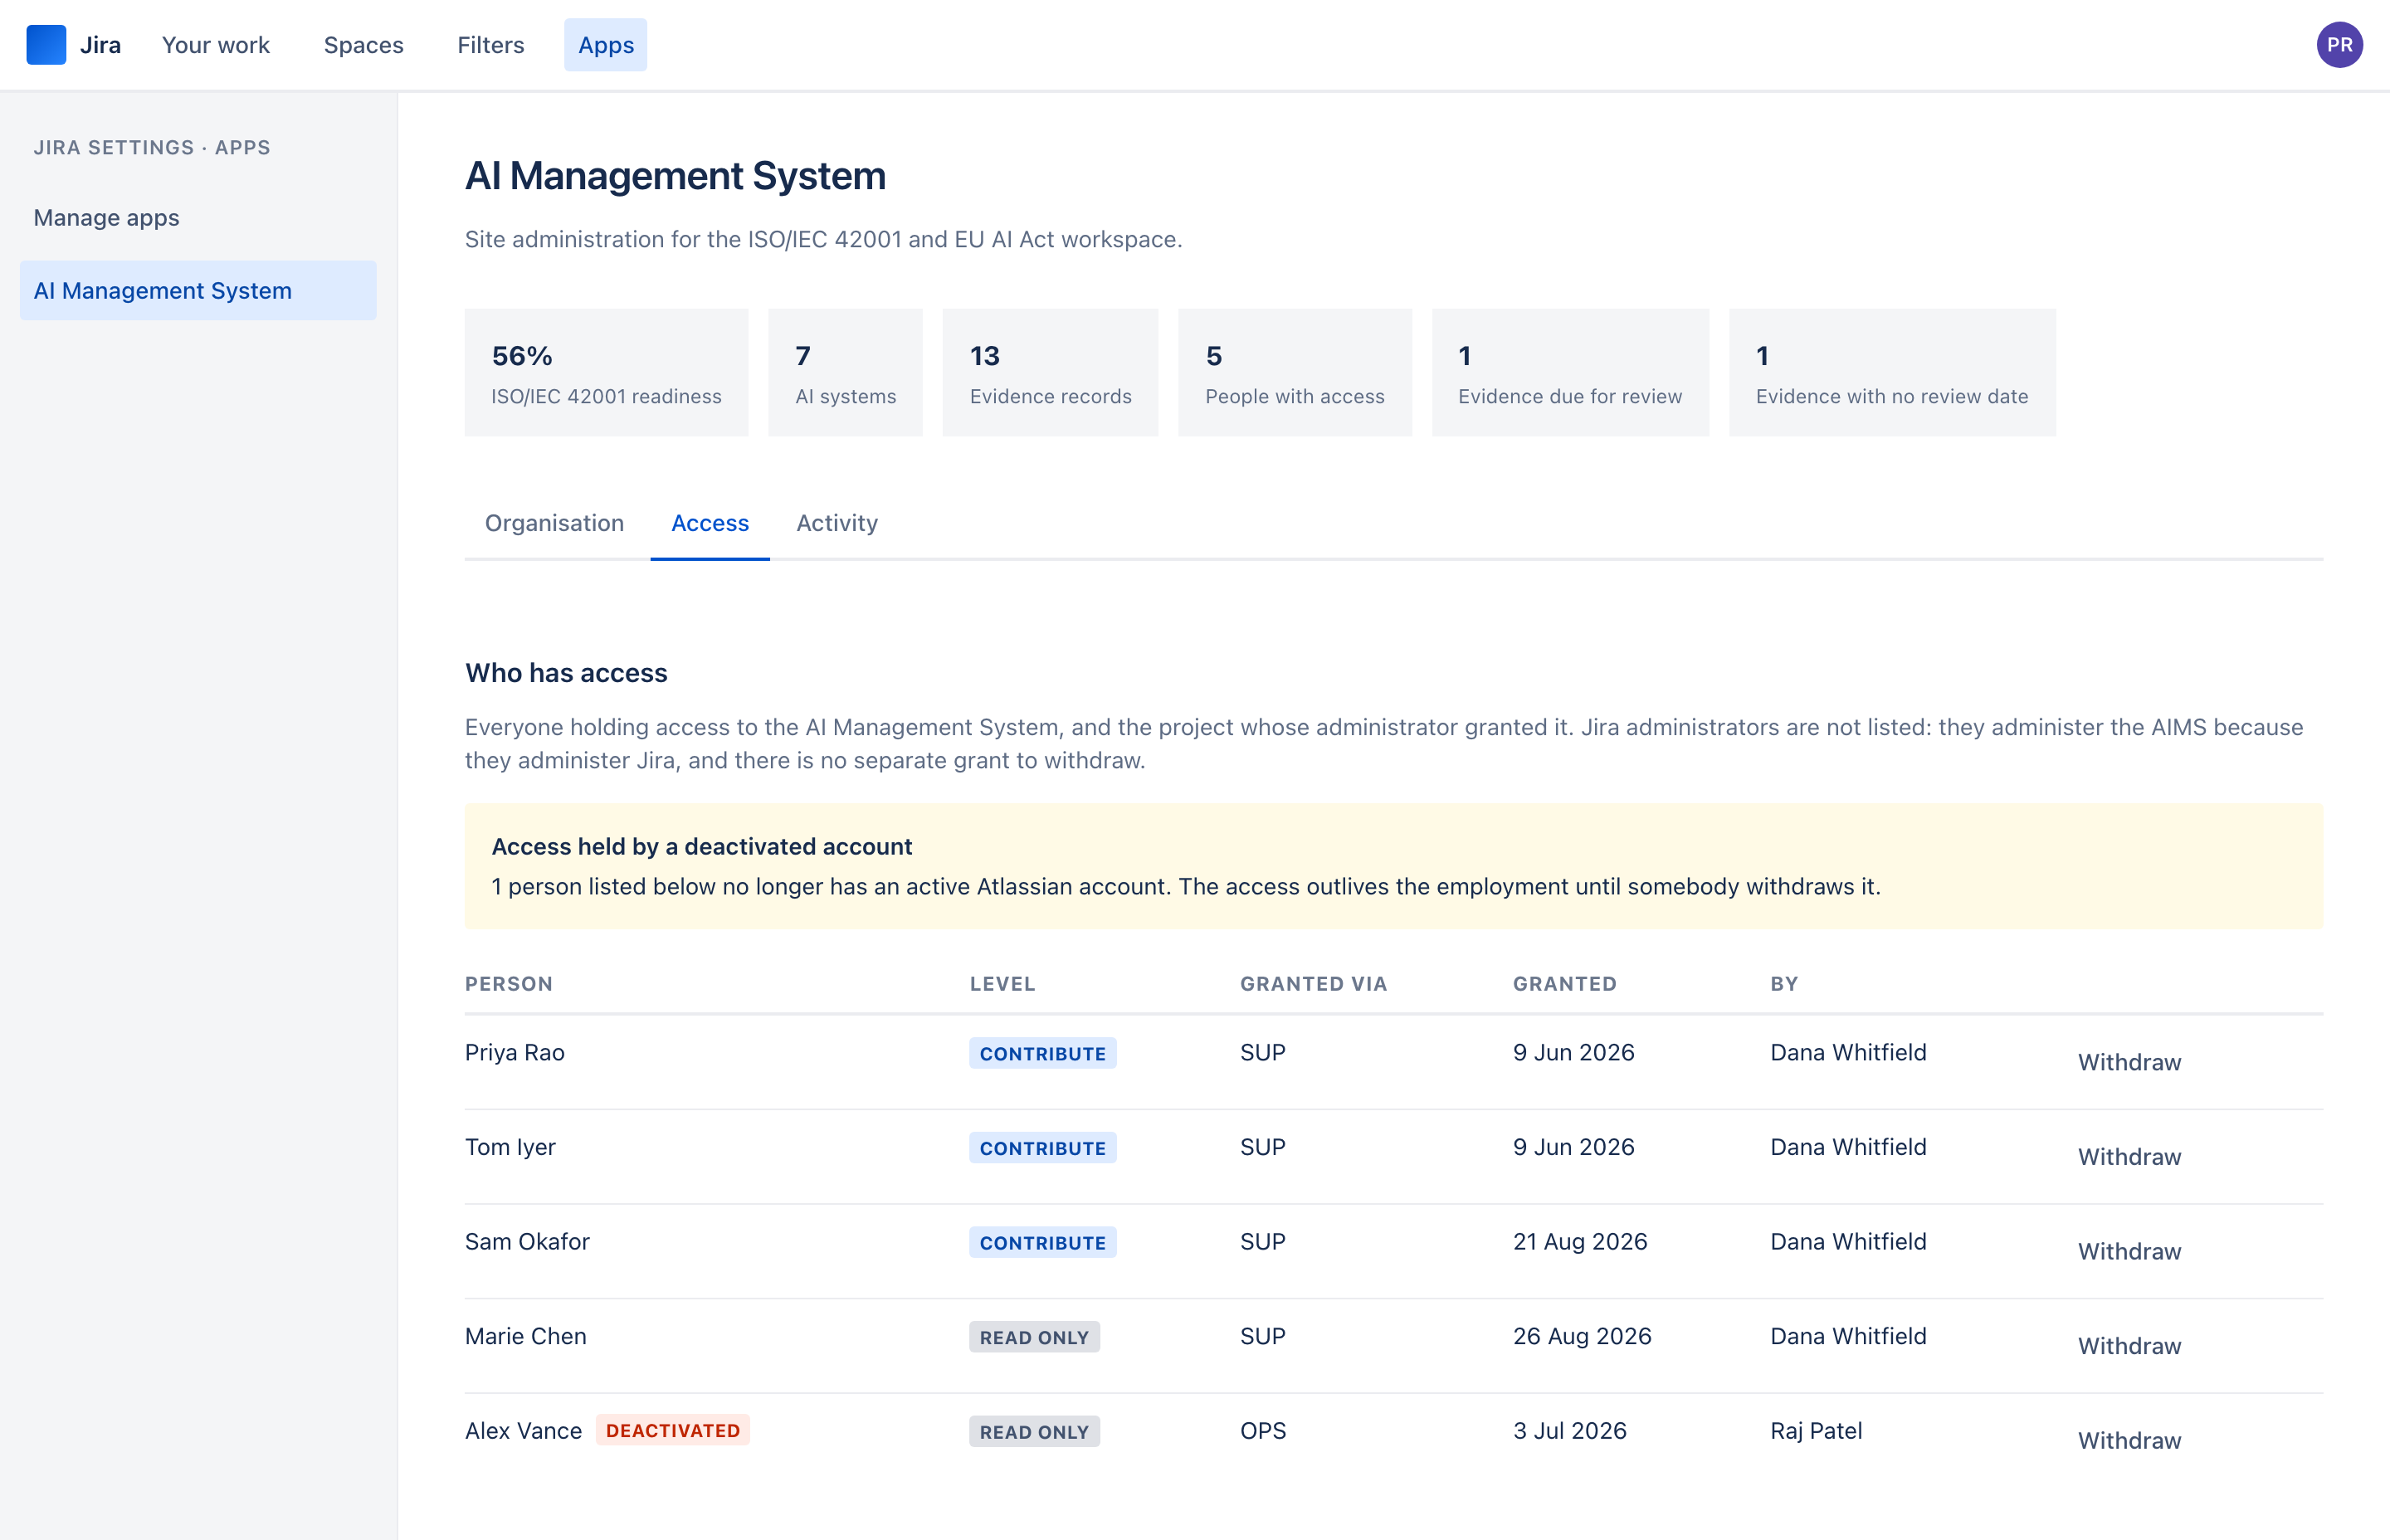The height and width of the screenshot is (1540, 2390).
Task: Withdraw access for Sam Okafor
Action: pyautogui.click(x=2129, y=1251)
